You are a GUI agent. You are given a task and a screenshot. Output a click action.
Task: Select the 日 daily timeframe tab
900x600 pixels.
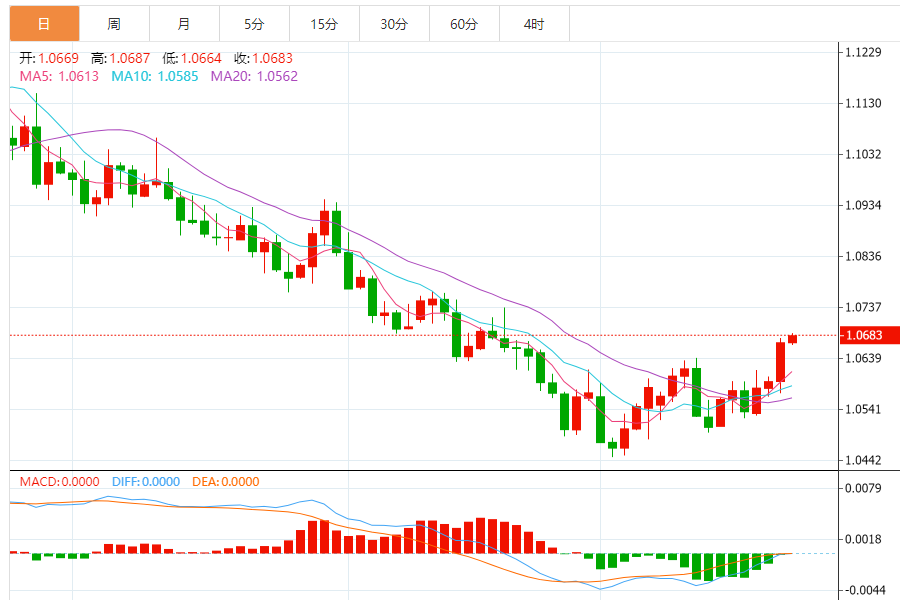pos(44,24)
